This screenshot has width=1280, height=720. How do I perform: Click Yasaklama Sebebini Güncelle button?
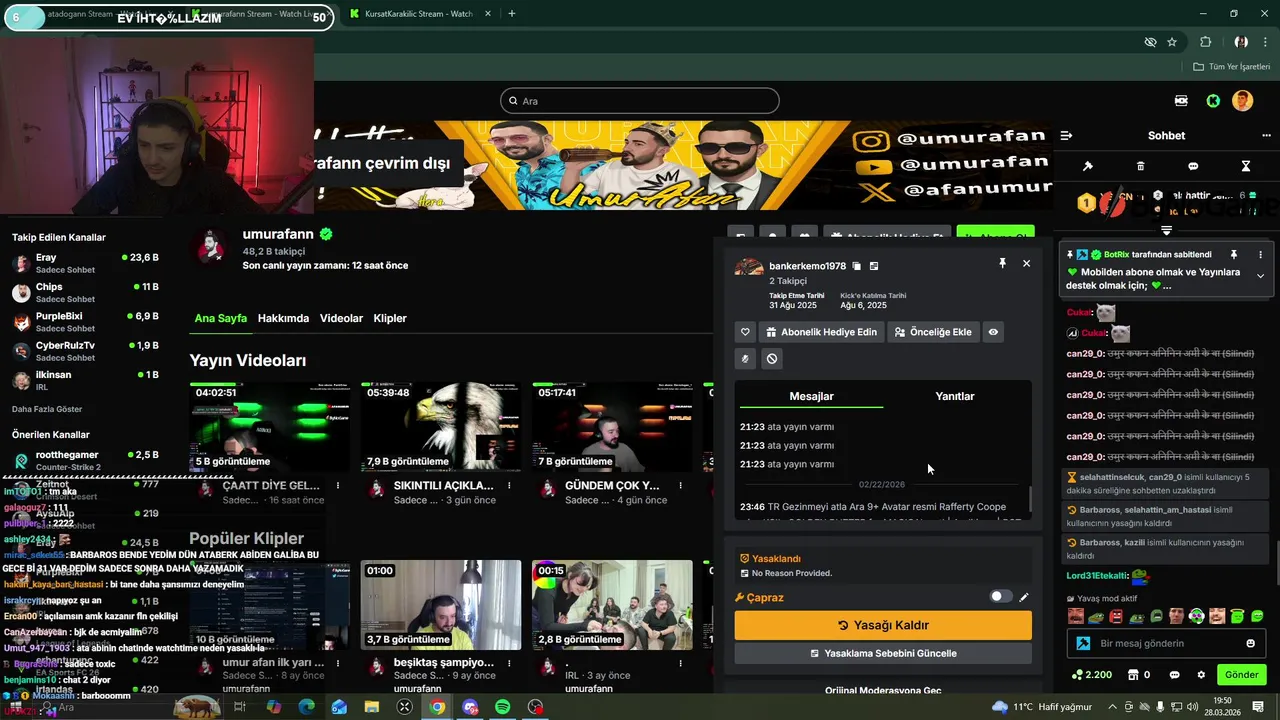tap(883, 653)
